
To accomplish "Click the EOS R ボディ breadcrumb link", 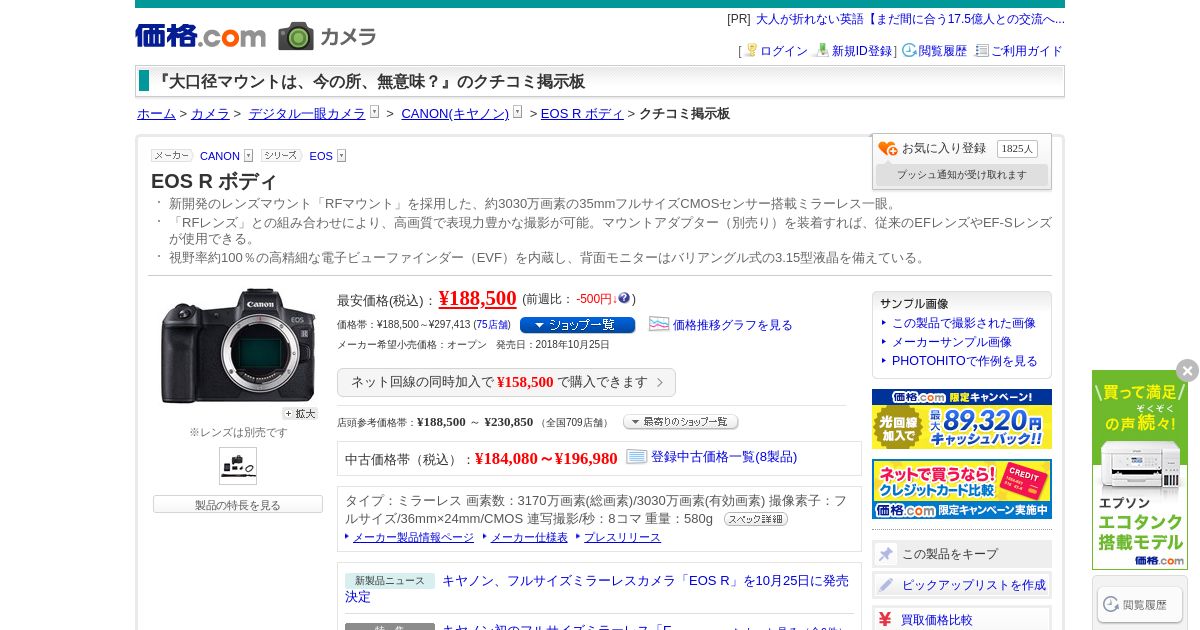I will pos(582,114).
